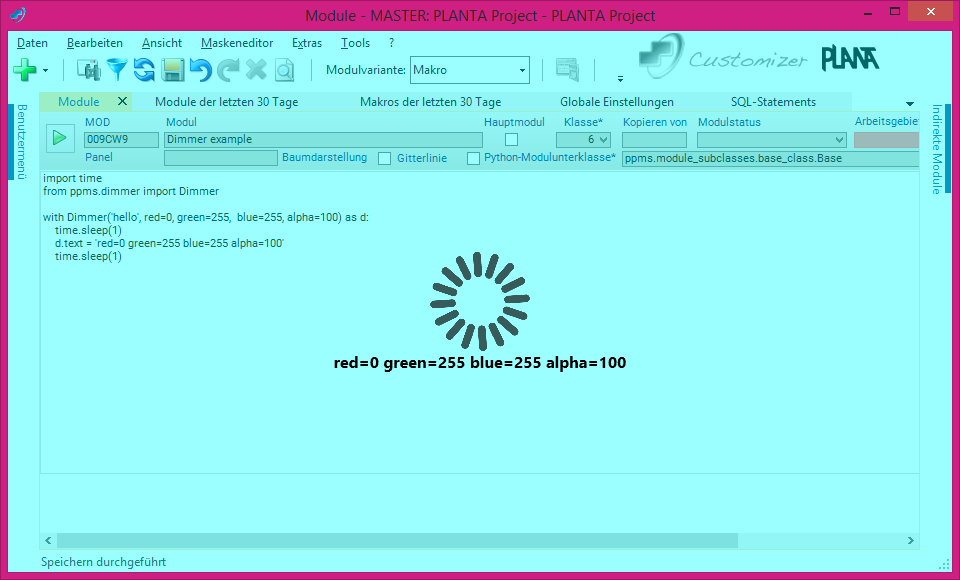Open the toolbar overflow options arrow

(x=620, y=78)
